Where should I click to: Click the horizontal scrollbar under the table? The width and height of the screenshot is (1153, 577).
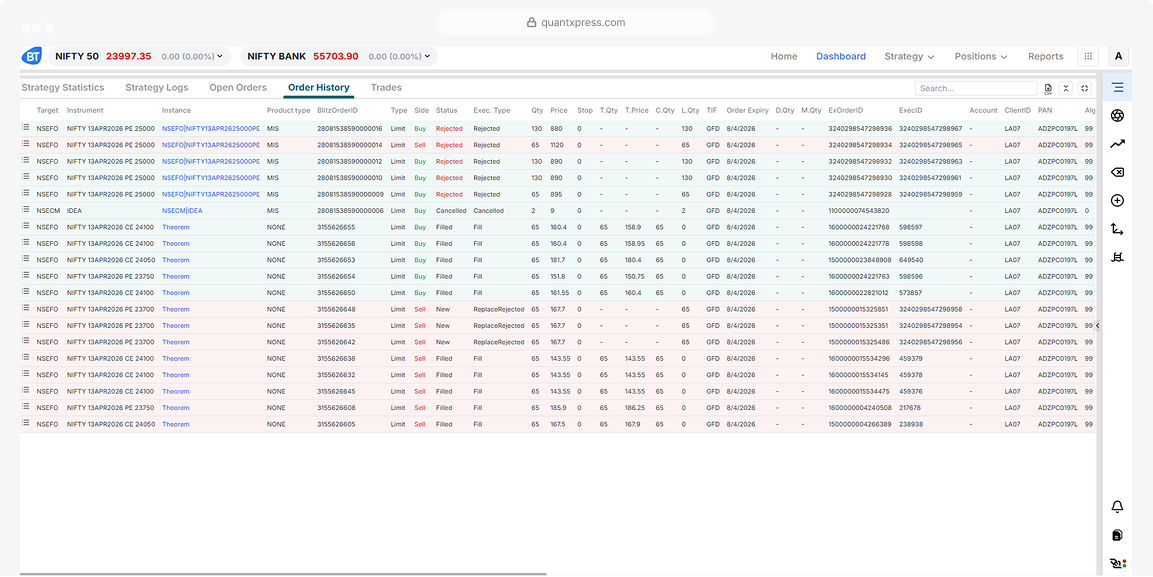point(283,574)
